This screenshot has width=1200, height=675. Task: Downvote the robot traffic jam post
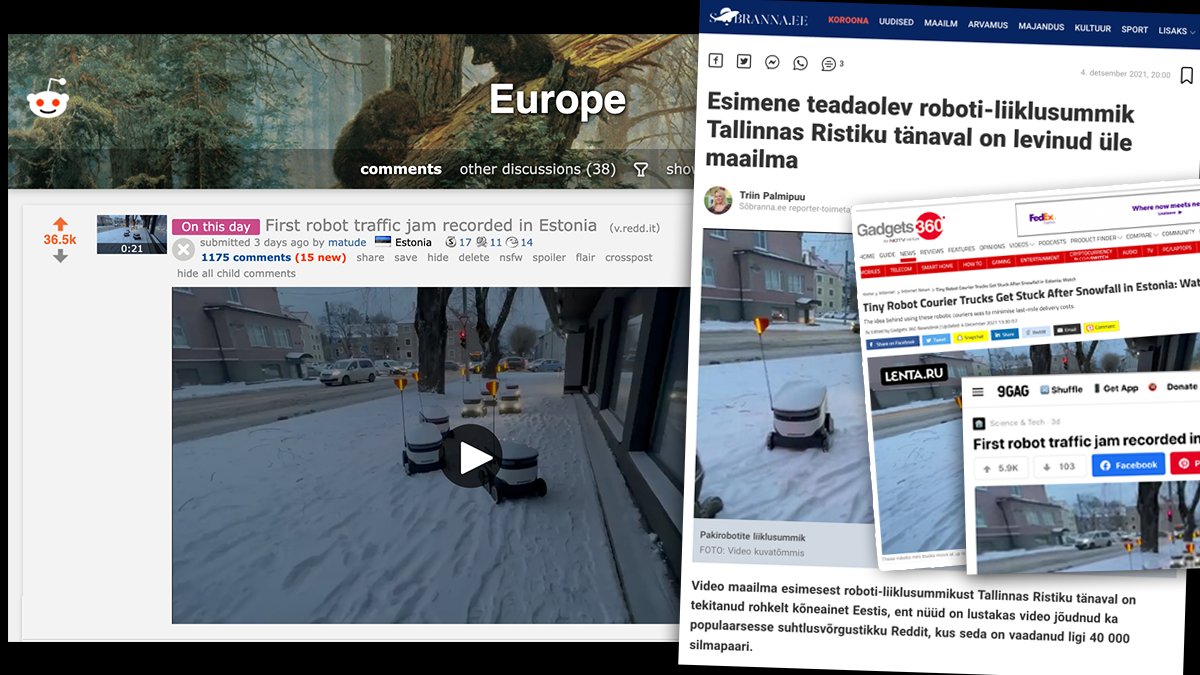coord(60,256)
